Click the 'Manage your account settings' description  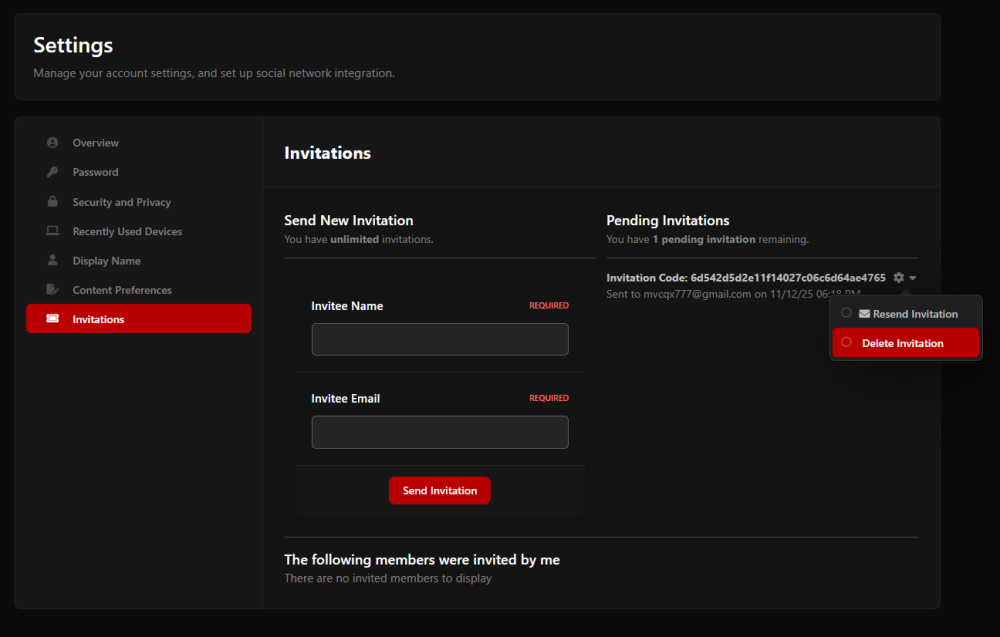214,73
